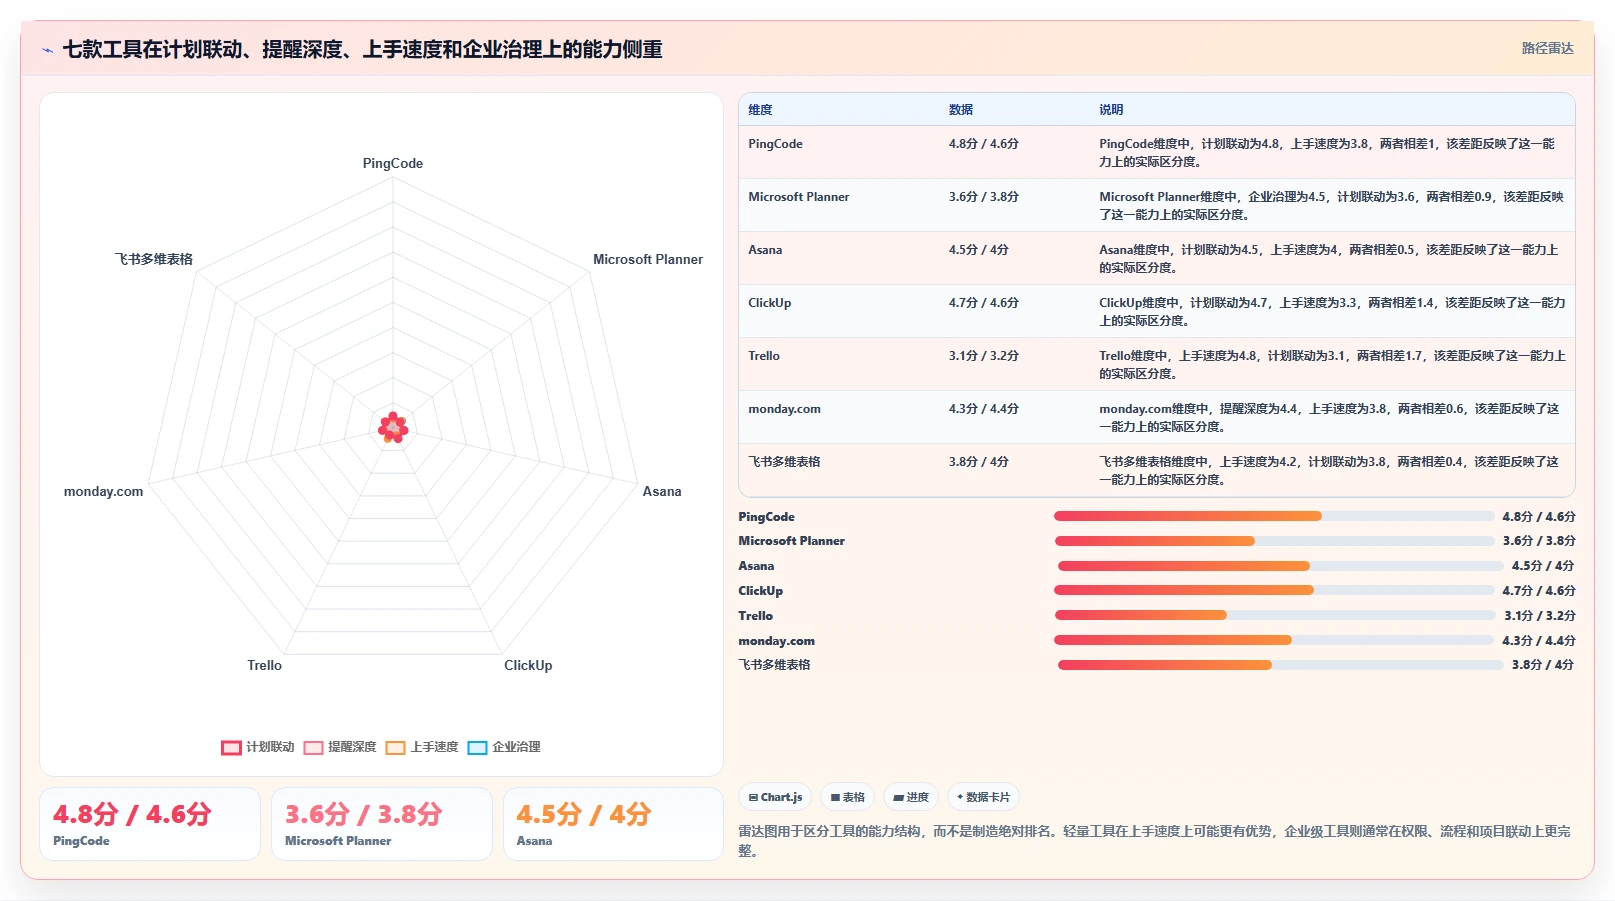The width and height of the screenshot is (1615, 901).
Task: Click the ClickUp progress bar
Action: pyautogui.click(x=1274, y=590)
